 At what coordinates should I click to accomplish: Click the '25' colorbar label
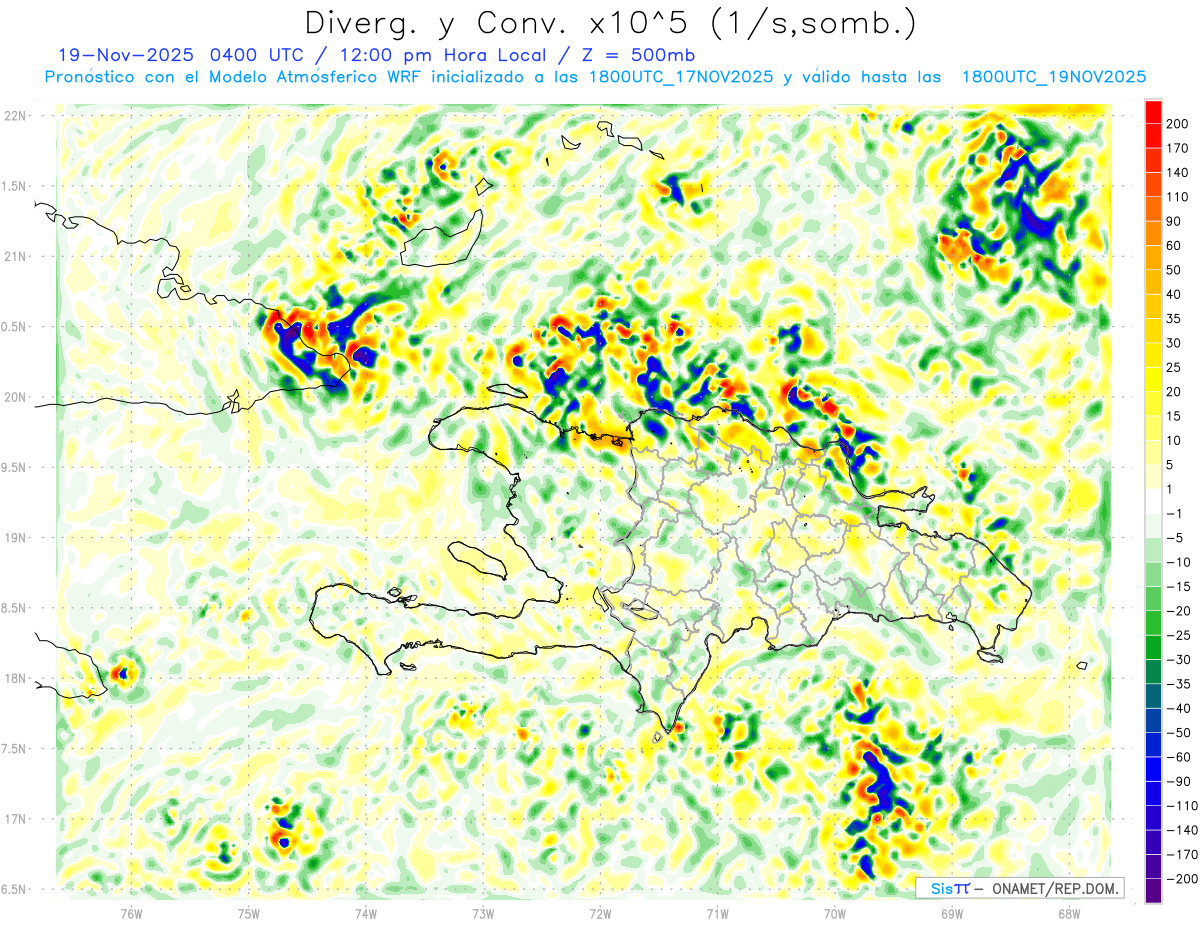(1174, 367)
